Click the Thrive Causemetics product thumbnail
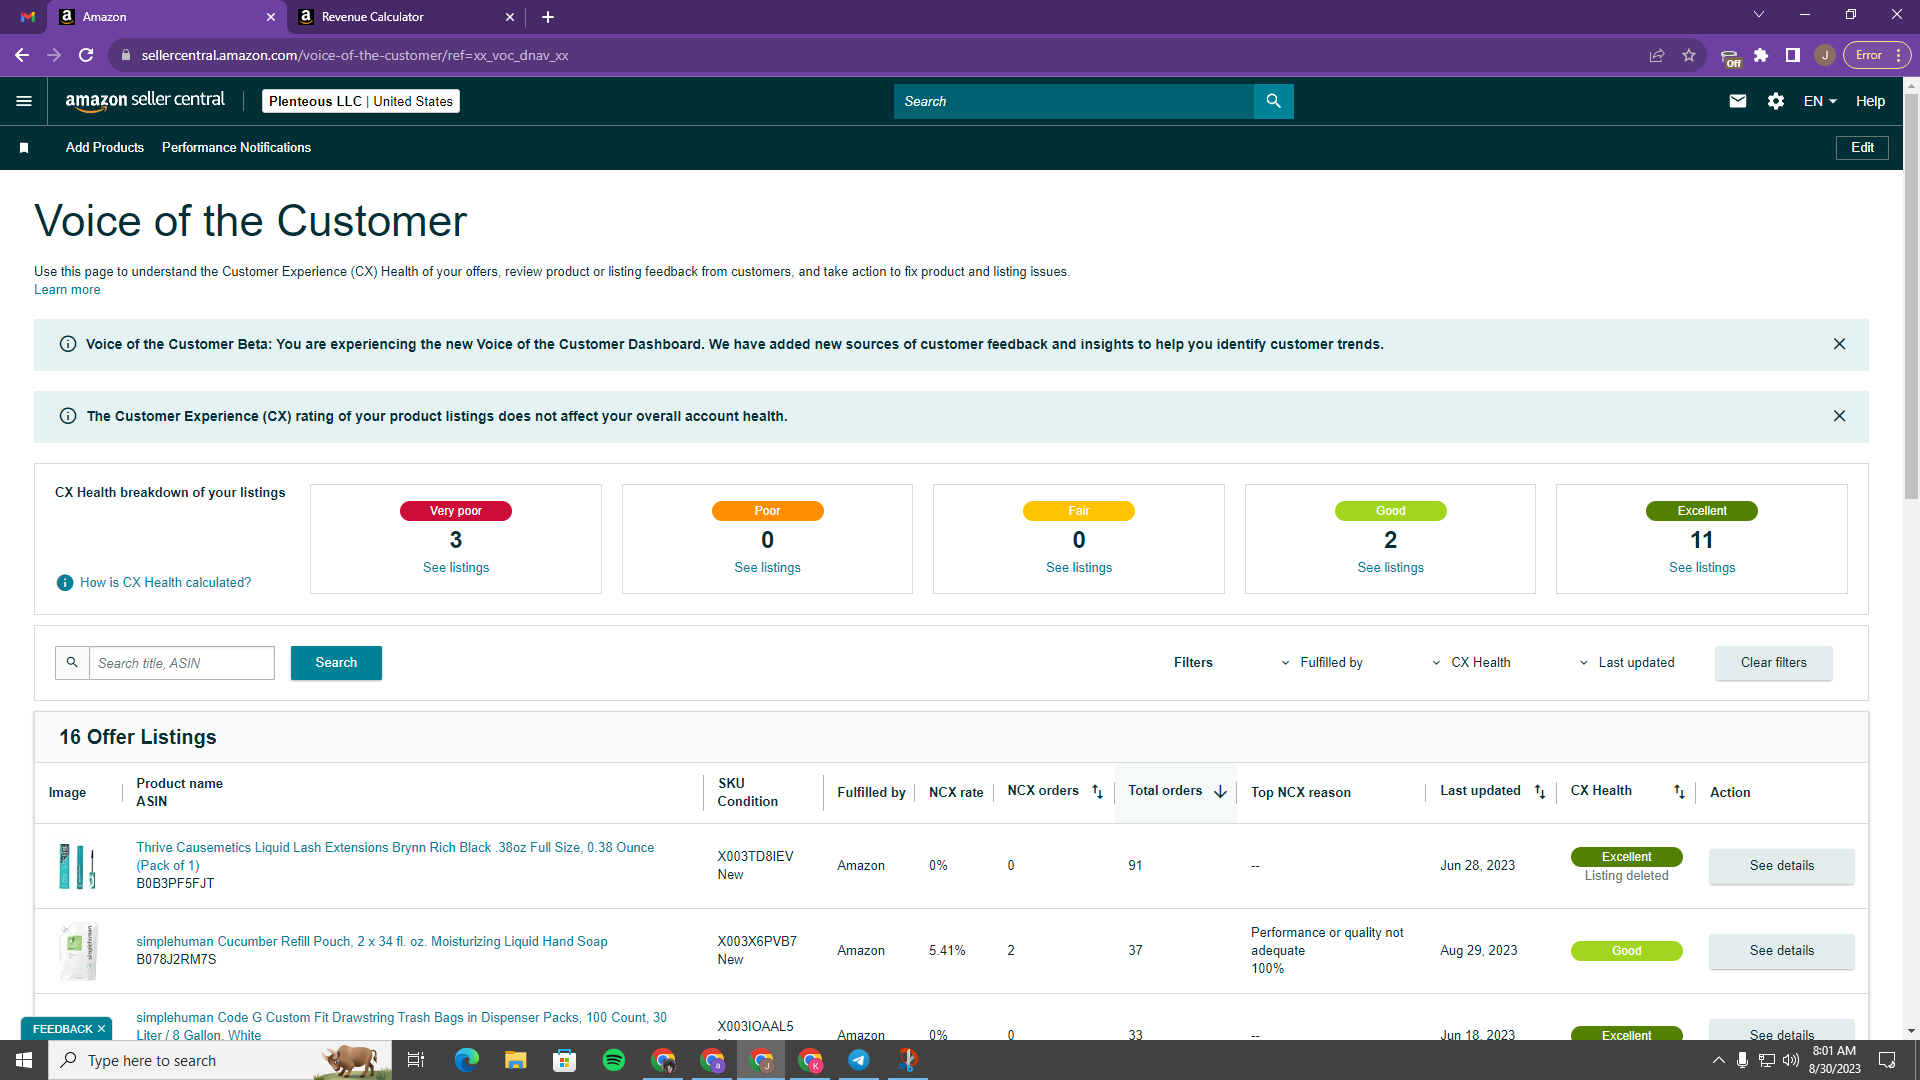This screenshot has height=1080, width=1920. [x=78, y=866]
